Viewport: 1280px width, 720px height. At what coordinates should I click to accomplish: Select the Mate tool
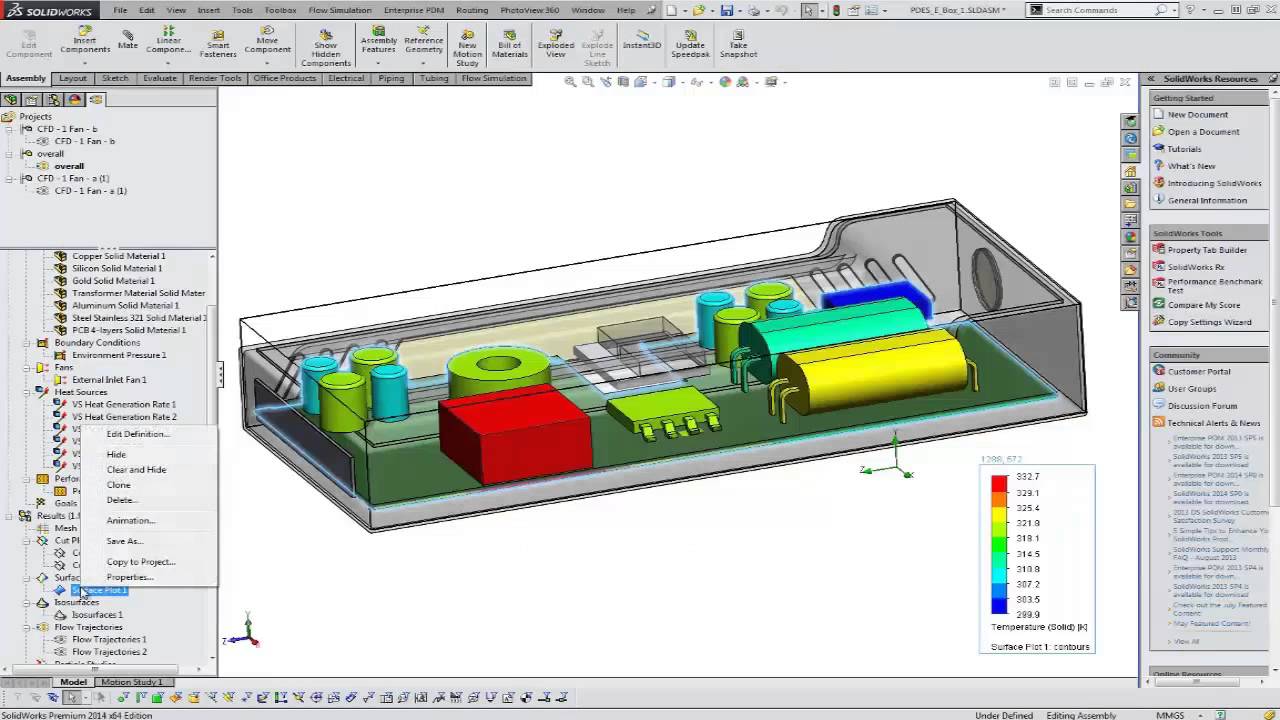[x=128, y=38]
